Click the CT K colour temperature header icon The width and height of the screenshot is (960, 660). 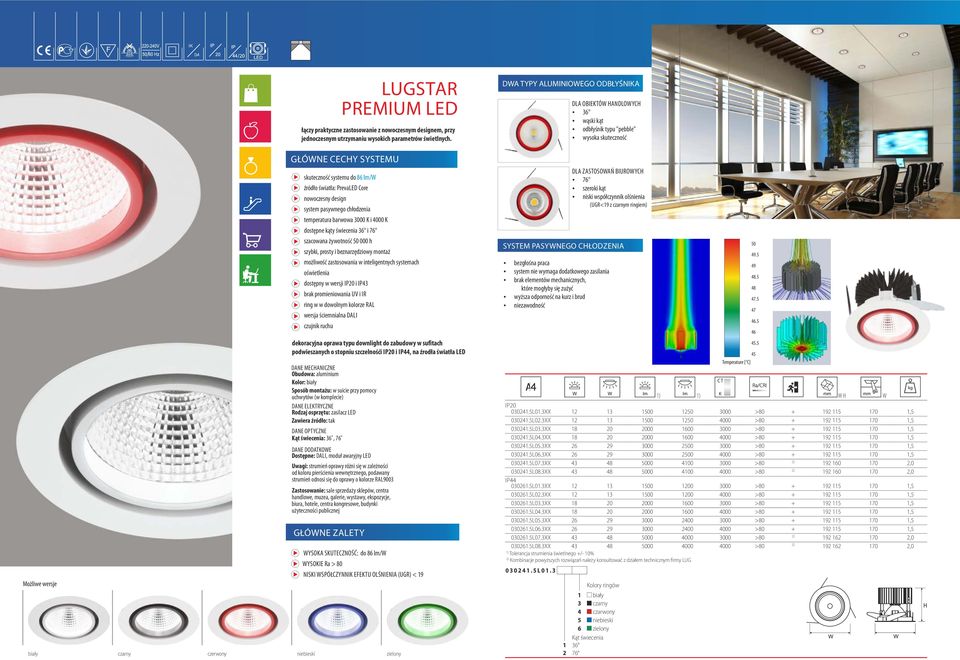click(724, 387)
